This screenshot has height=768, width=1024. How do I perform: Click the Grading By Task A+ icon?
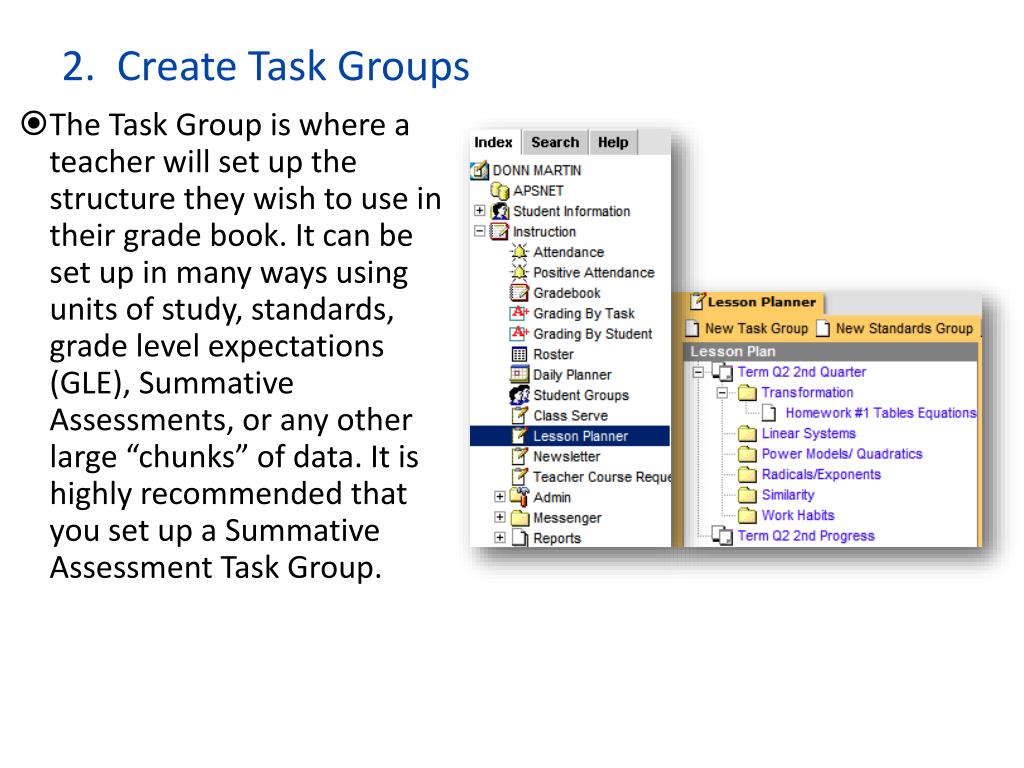tap(519, 313)
